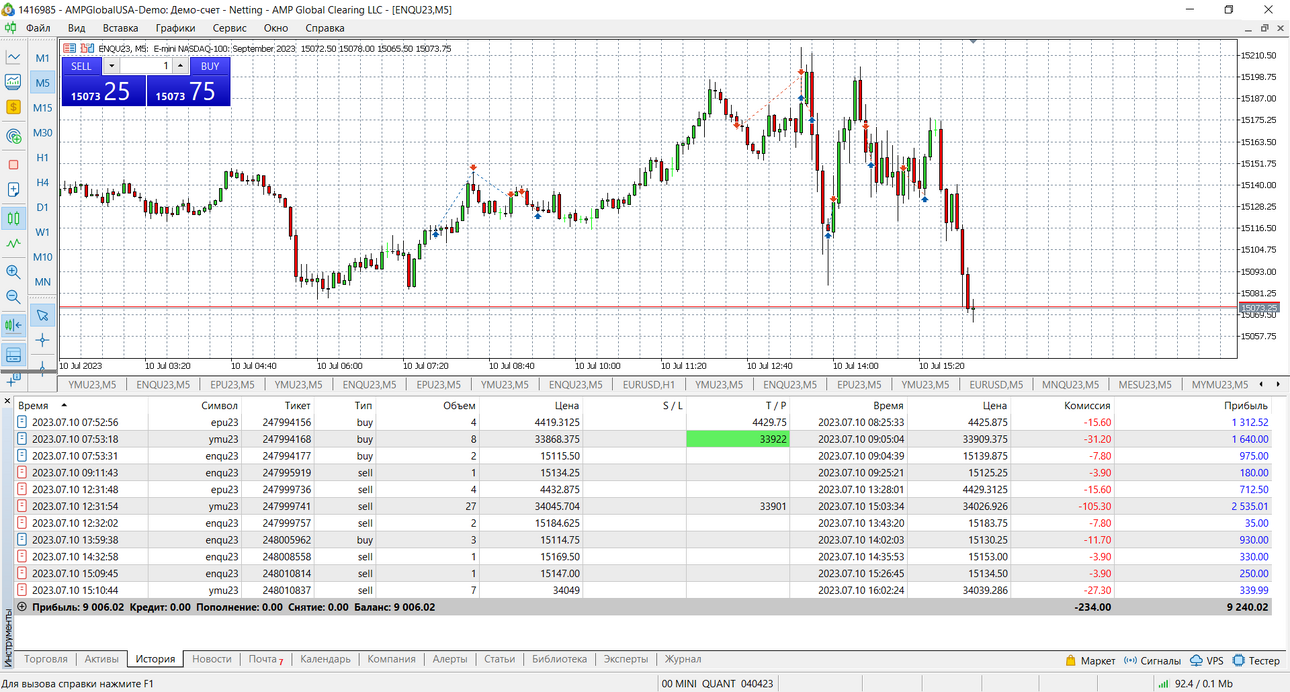Viewport: 1290px width, 692px height.
Task: Sort history by Прибыль column header
Action: (1245, 406)
